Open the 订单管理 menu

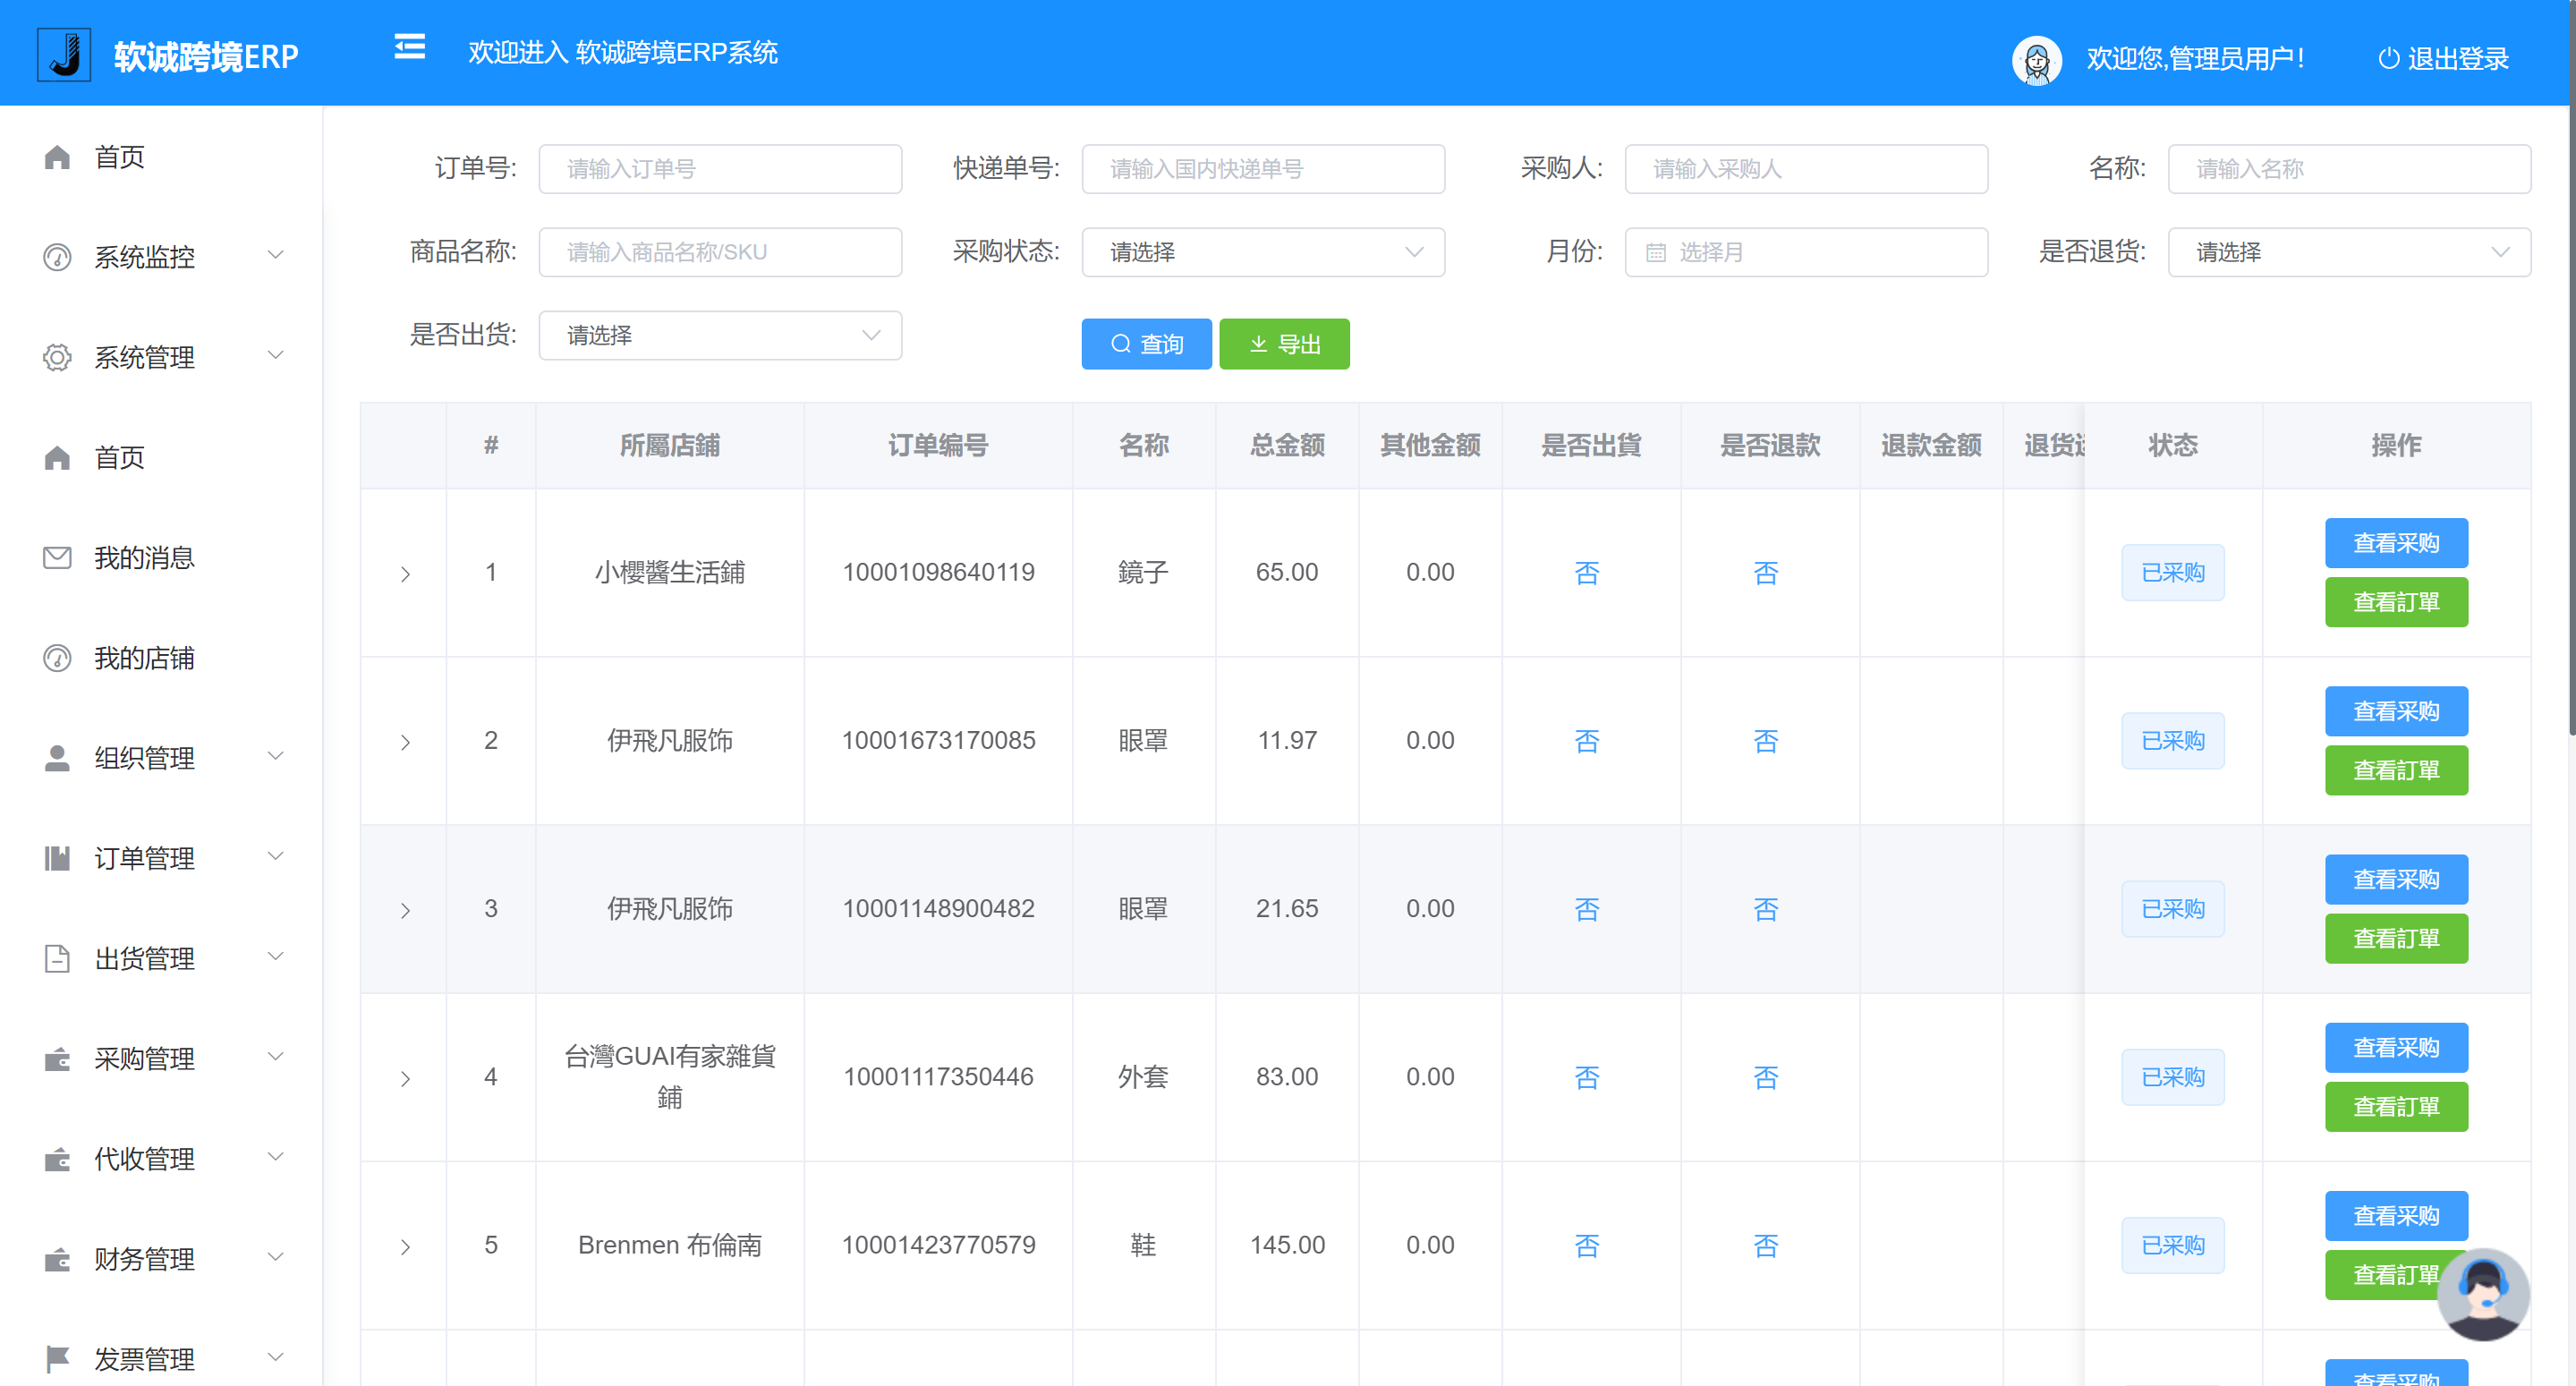[162, 857]
